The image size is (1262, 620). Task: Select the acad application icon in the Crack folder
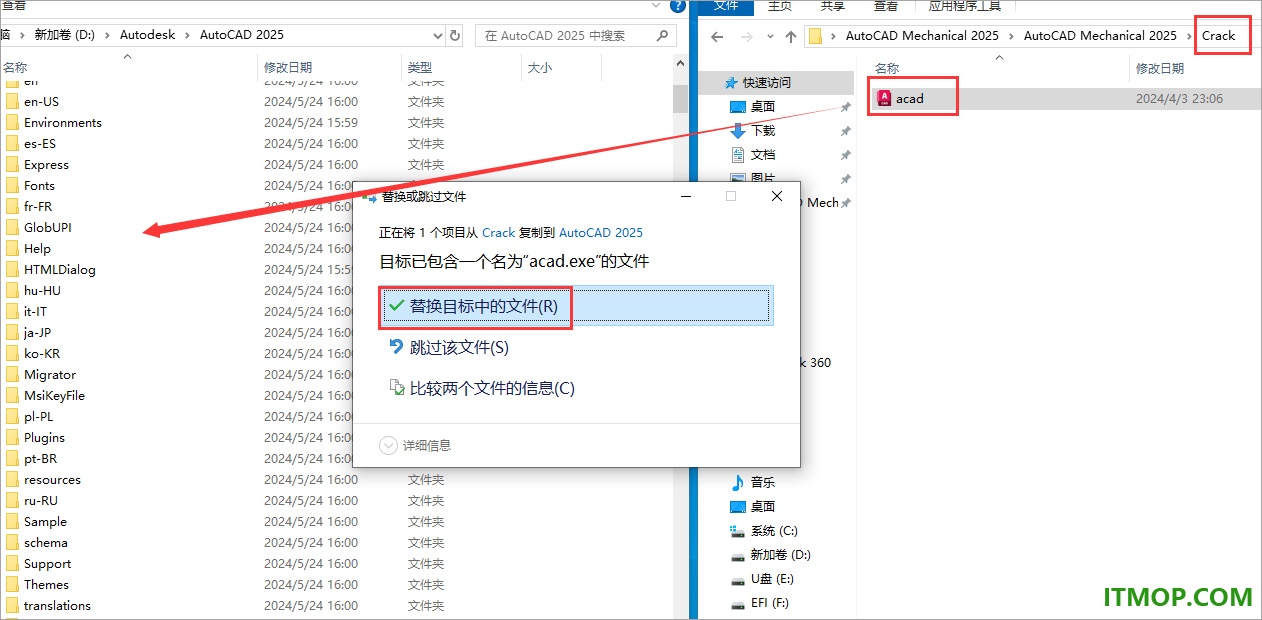pos(884,98)
